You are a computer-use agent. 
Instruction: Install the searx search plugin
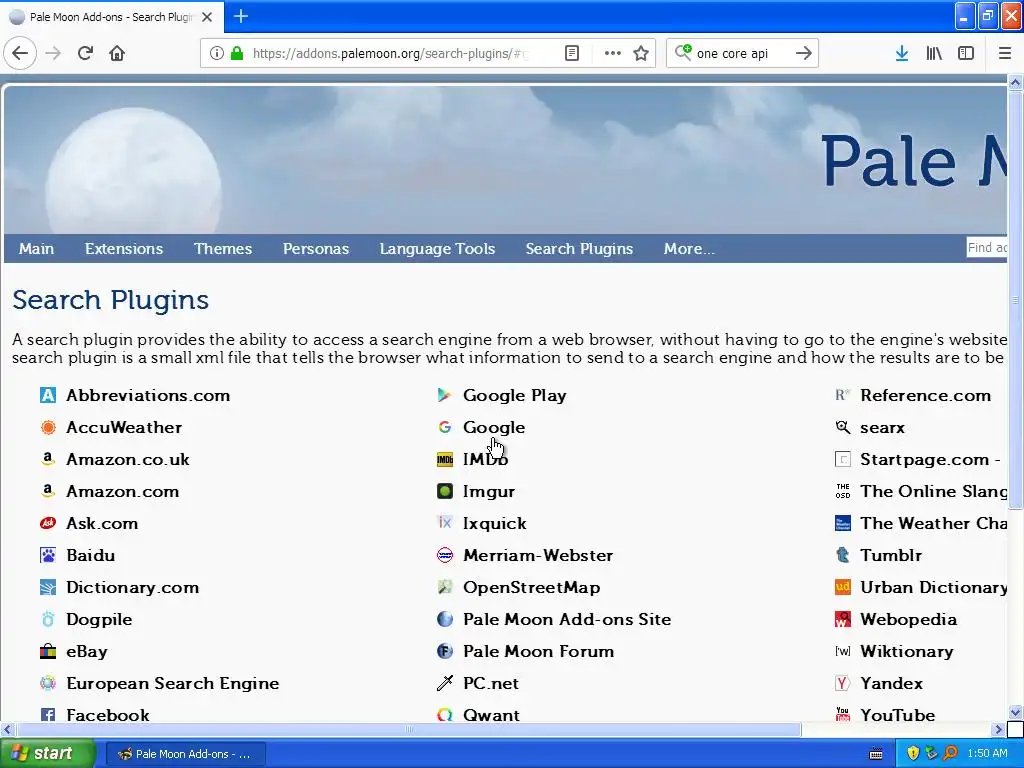[x=882, y=427]
